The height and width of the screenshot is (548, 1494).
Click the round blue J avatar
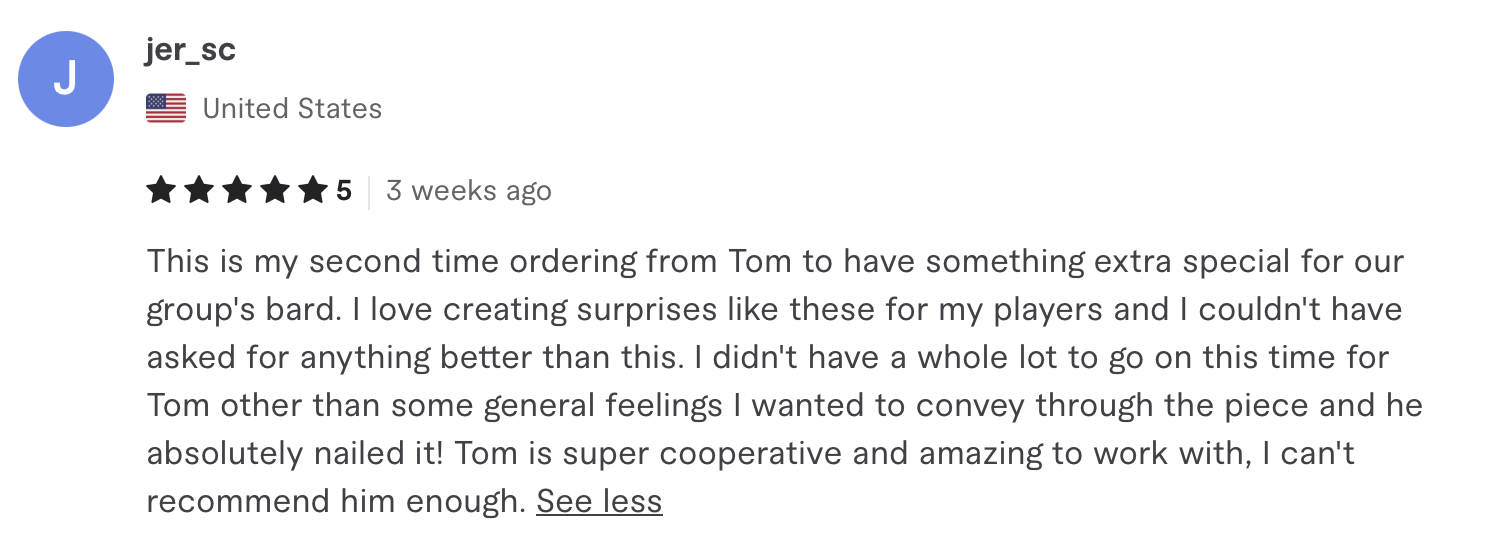[x=66, y=79]
